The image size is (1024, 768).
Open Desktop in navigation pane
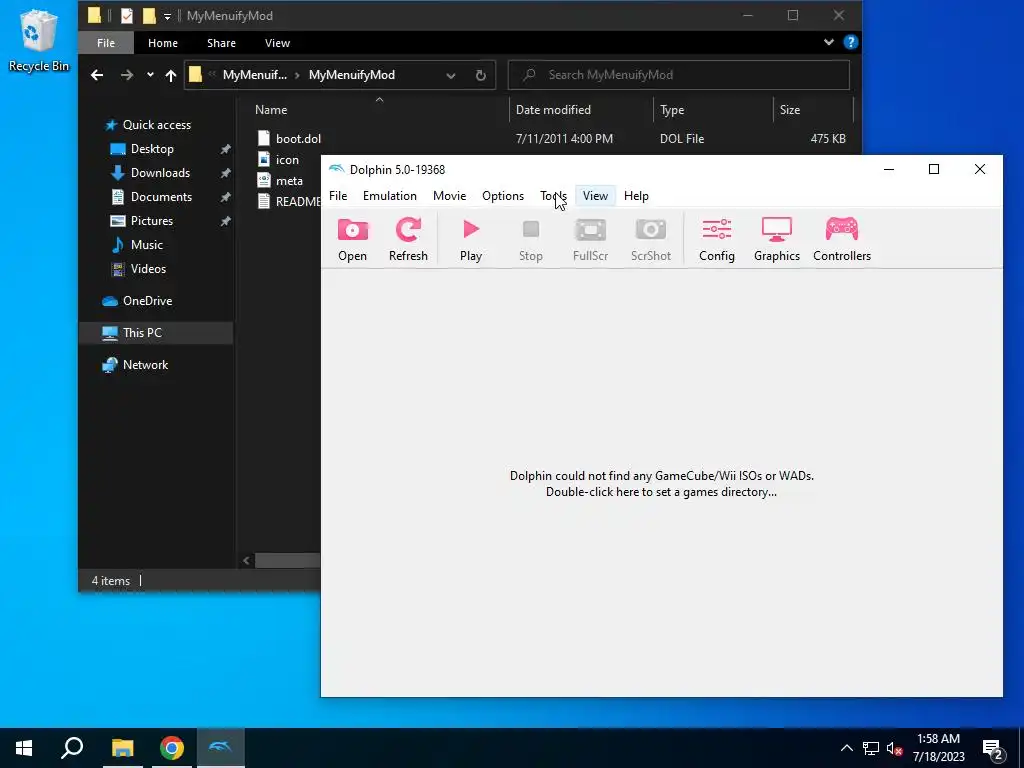[152, 149]
